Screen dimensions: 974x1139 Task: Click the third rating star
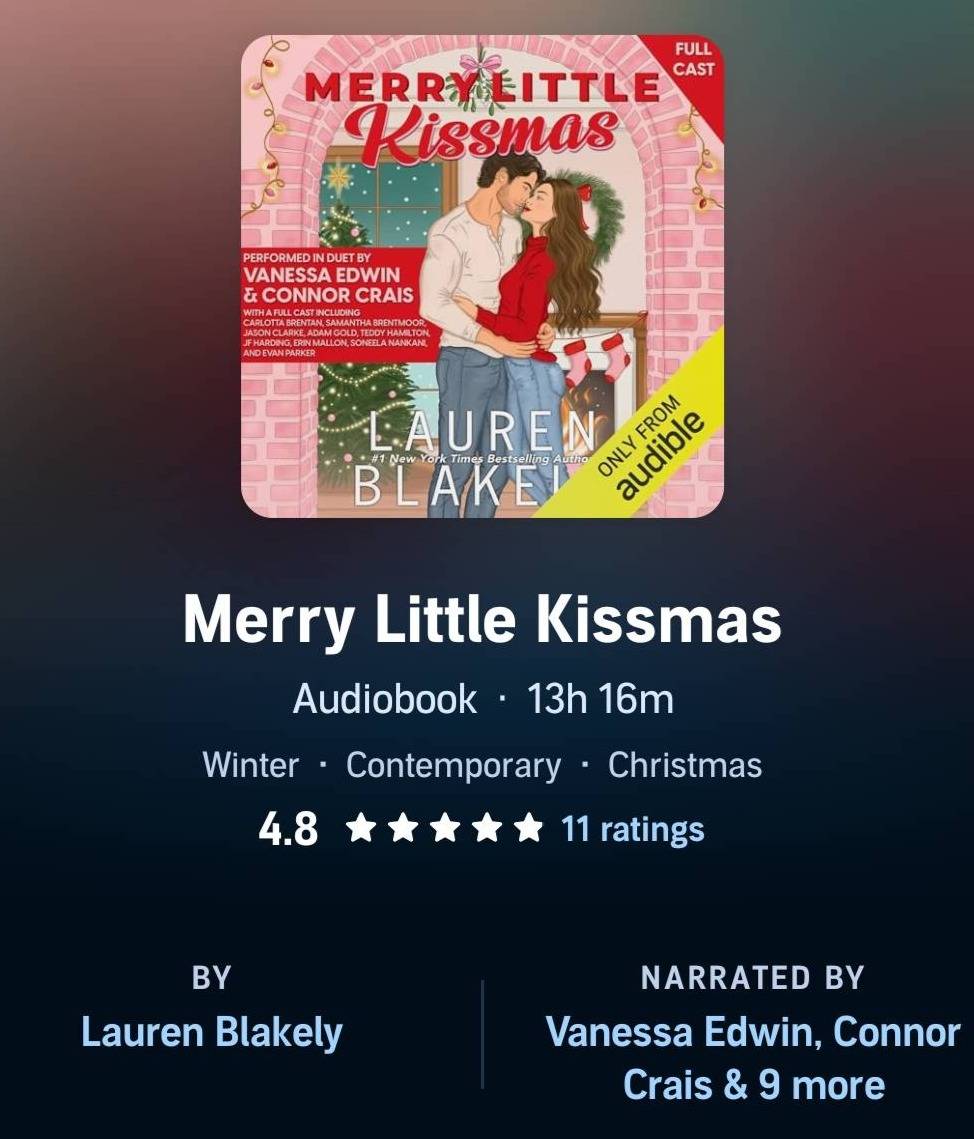coord(445,828)
